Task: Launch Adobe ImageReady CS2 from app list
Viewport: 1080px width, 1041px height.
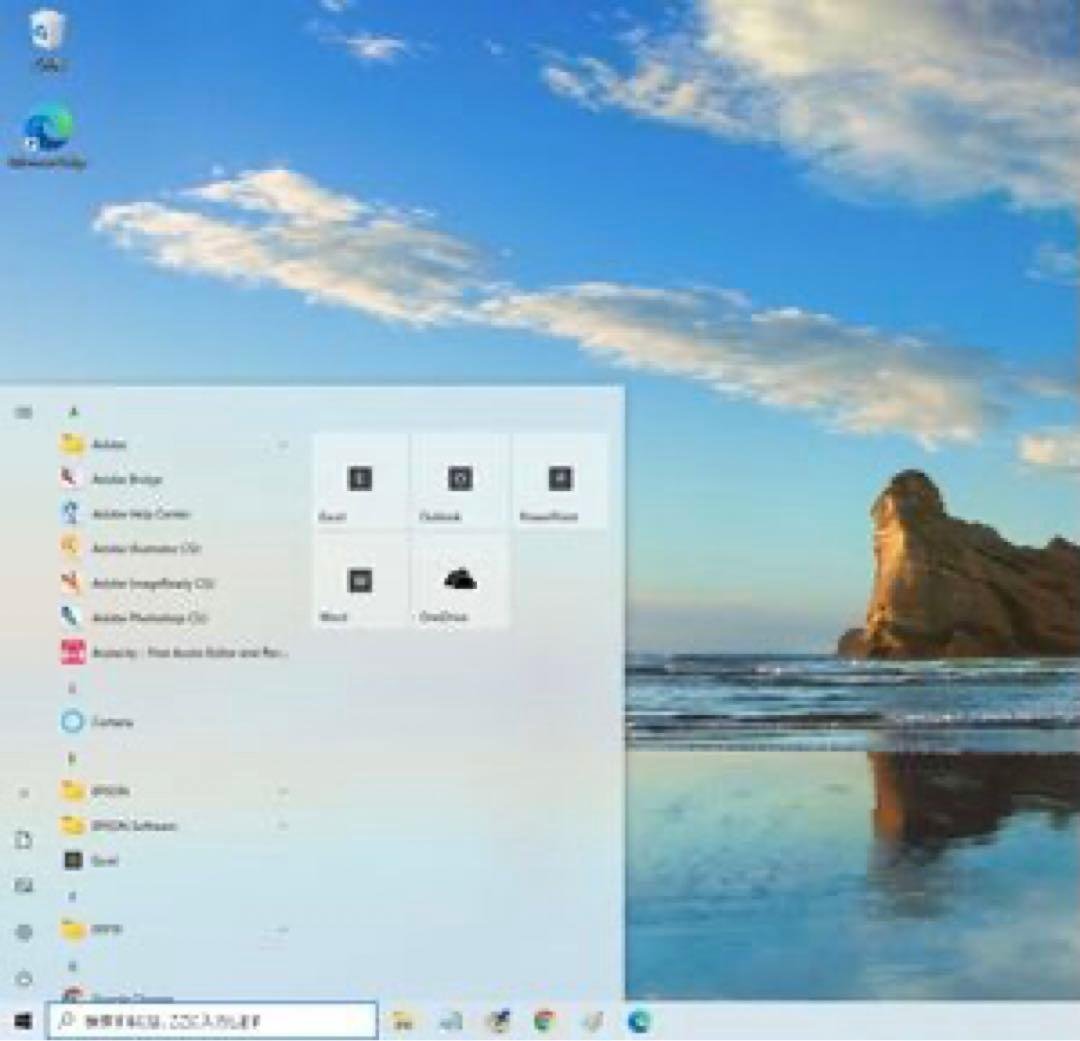Action: click(176, 584)
